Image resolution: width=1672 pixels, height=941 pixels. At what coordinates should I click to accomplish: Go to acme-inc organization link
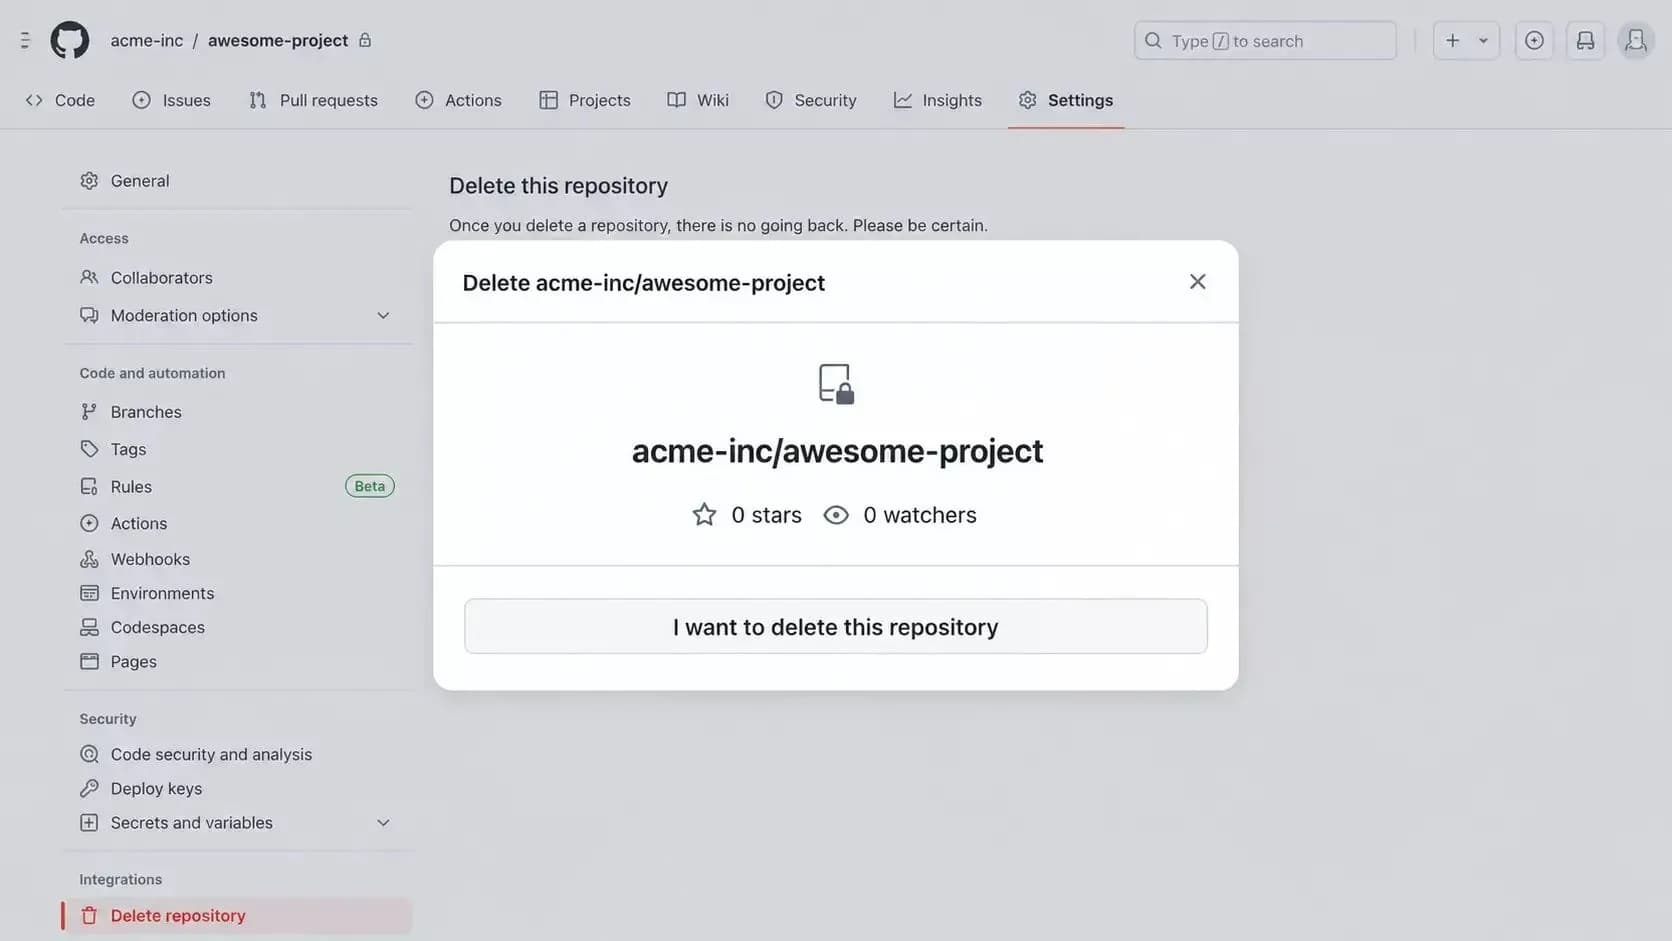tap(147, 40)
